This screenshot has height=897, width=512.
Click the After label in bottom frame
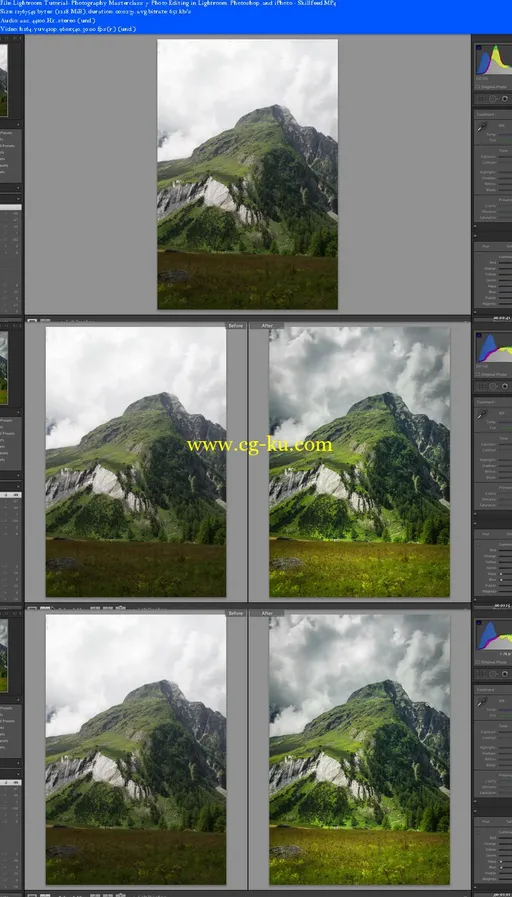click(267, 613)
